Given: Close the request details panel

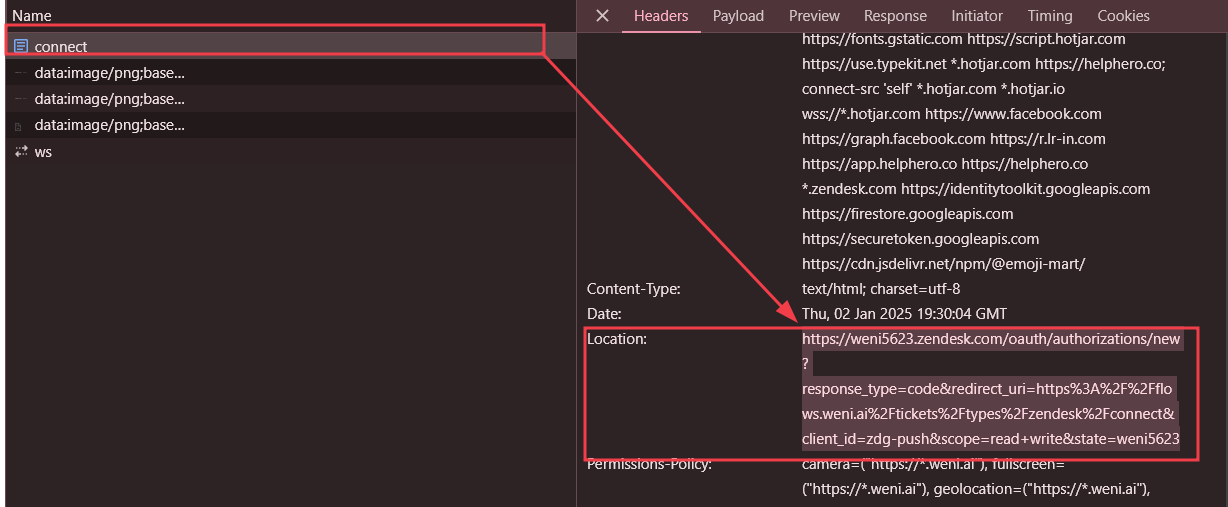Looking at the screenshot, I should 602,16.
